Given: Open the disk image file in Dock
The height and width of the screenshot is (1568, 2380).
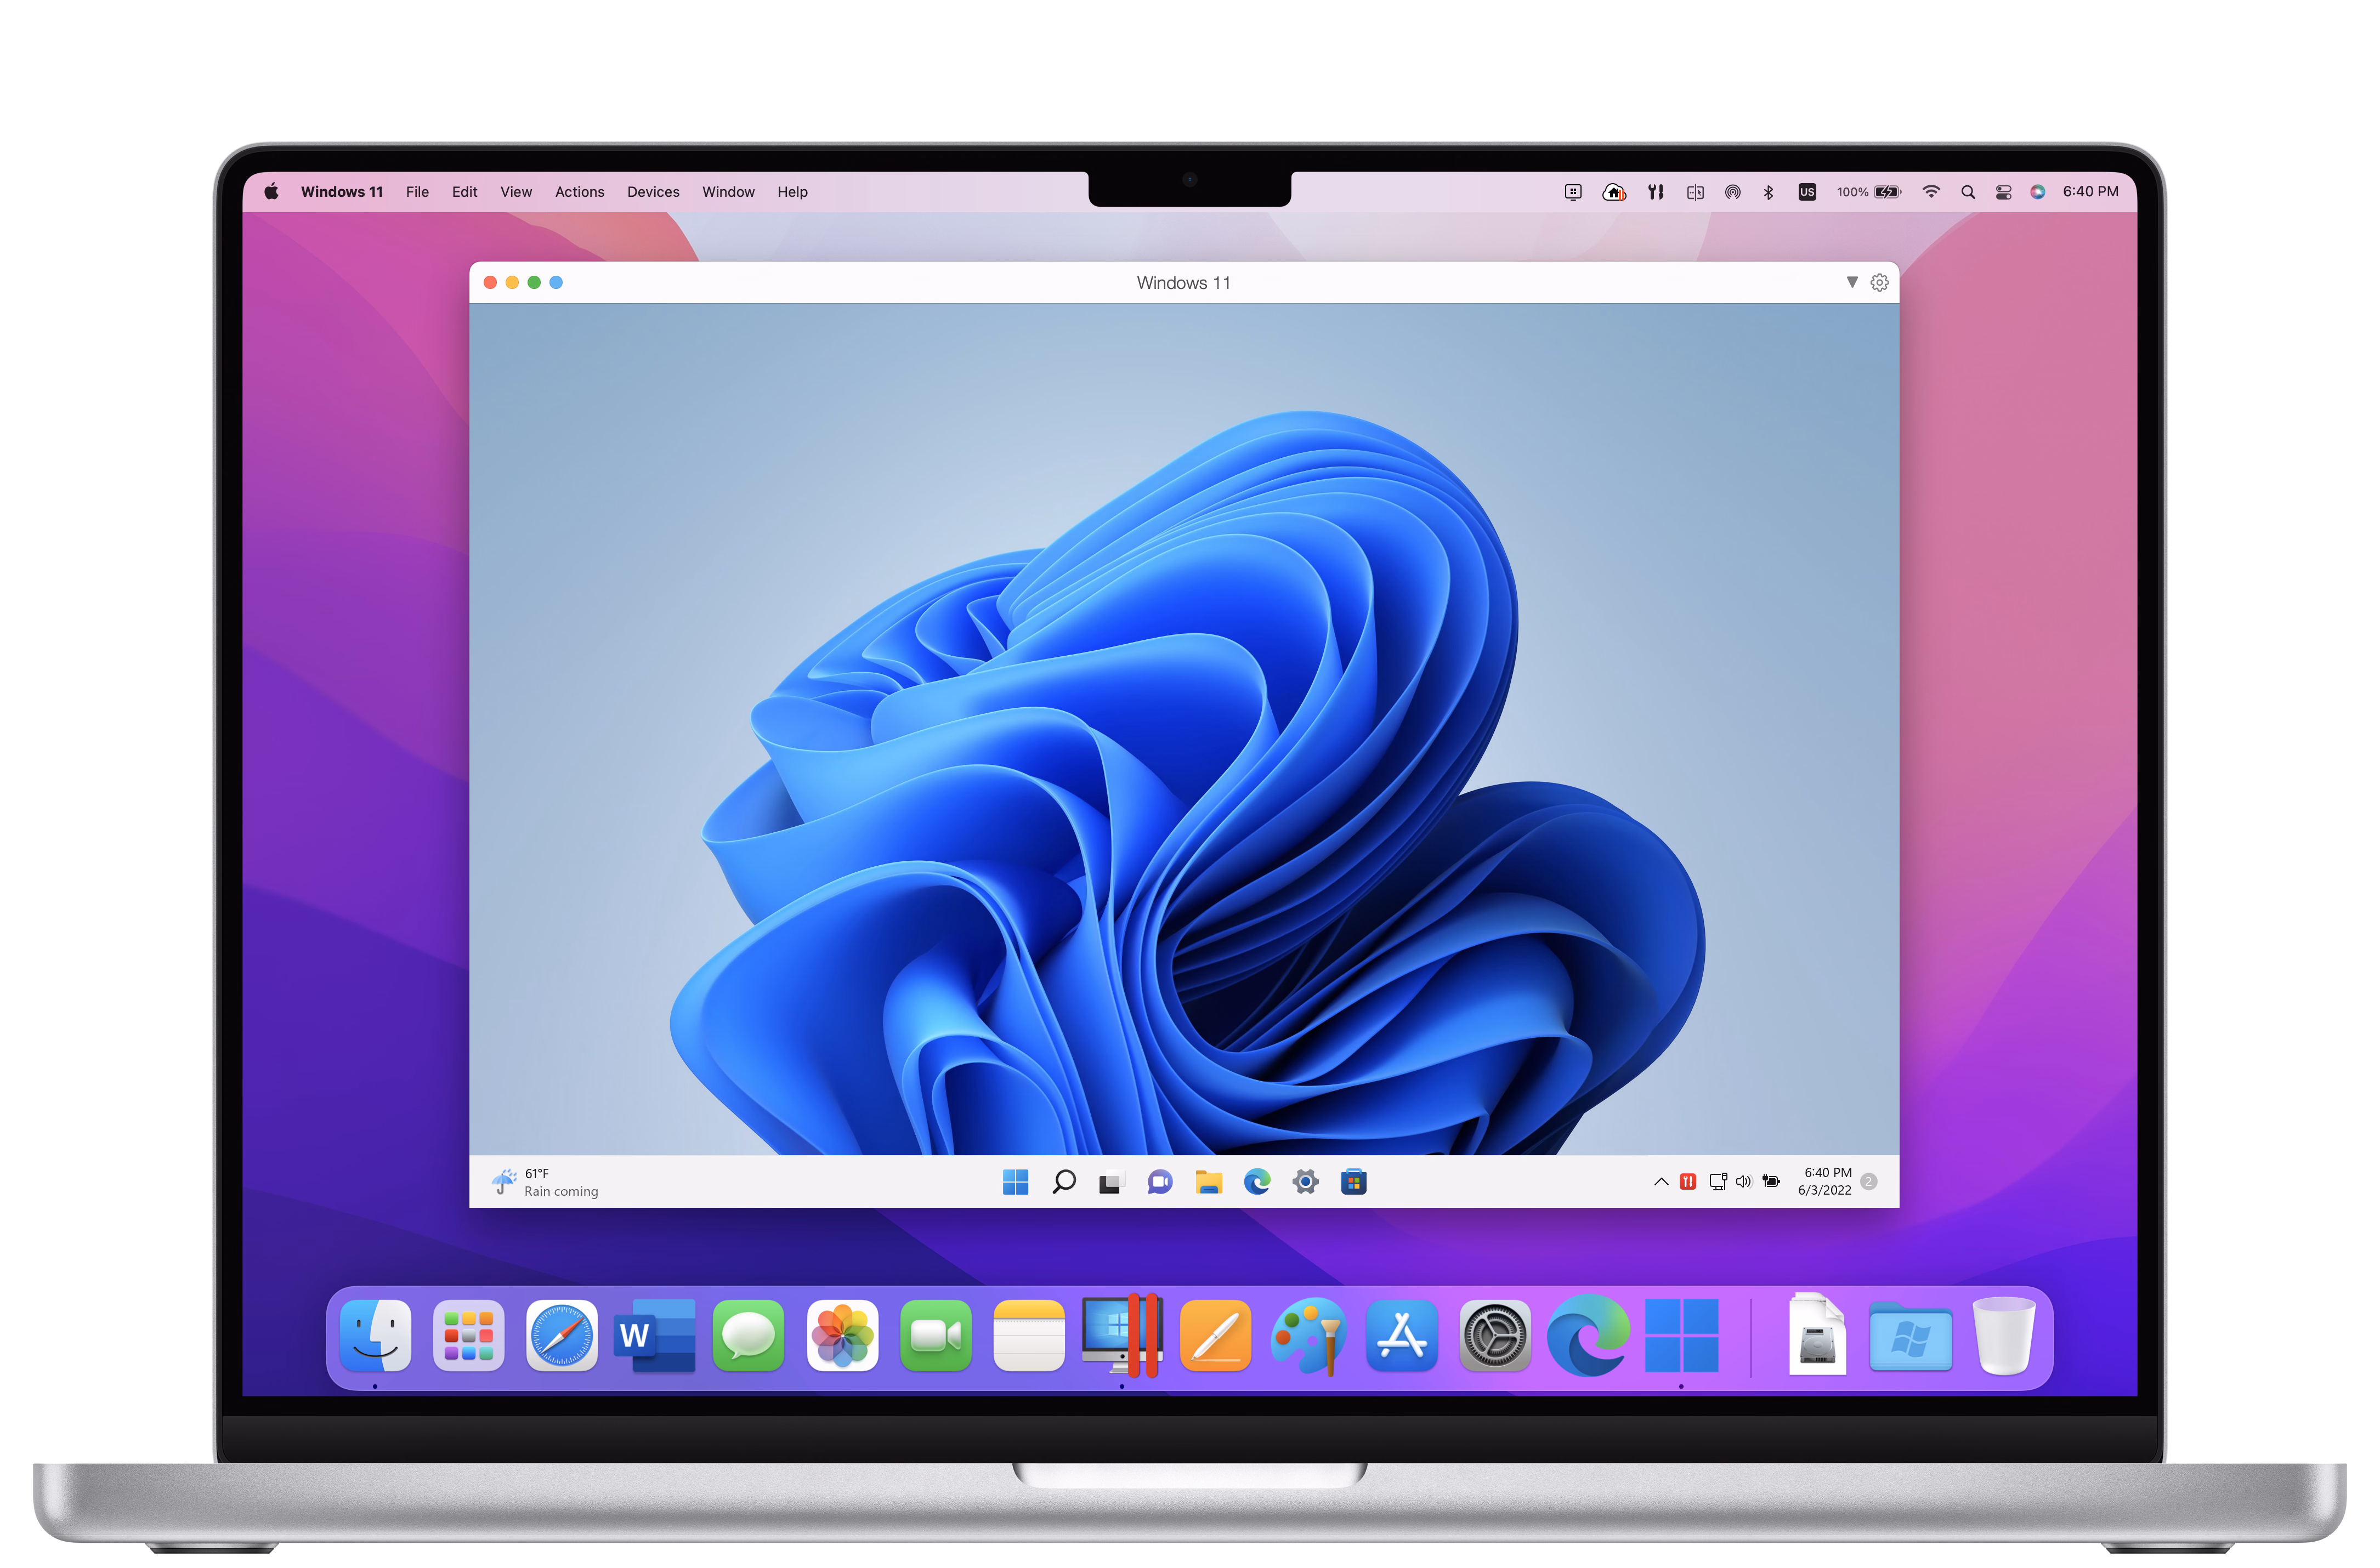Looking at the screenshot, I should tap(1817, 1335).
